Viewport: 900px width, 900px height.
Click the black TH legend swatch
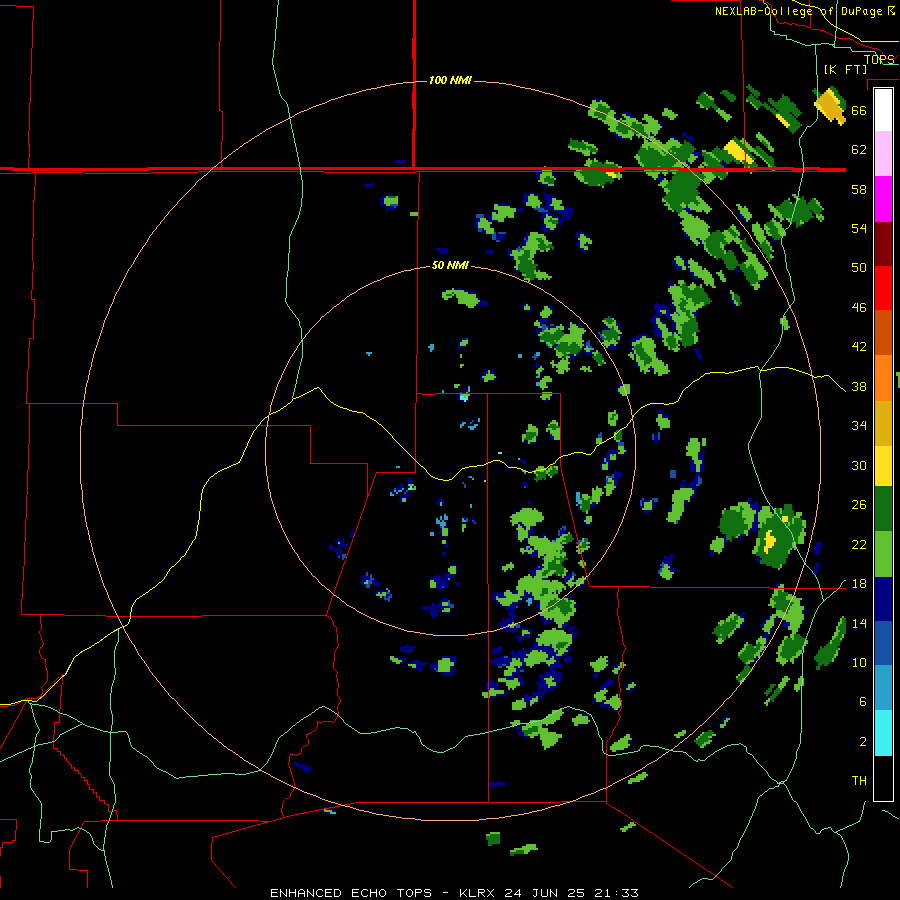coord(883,778)
